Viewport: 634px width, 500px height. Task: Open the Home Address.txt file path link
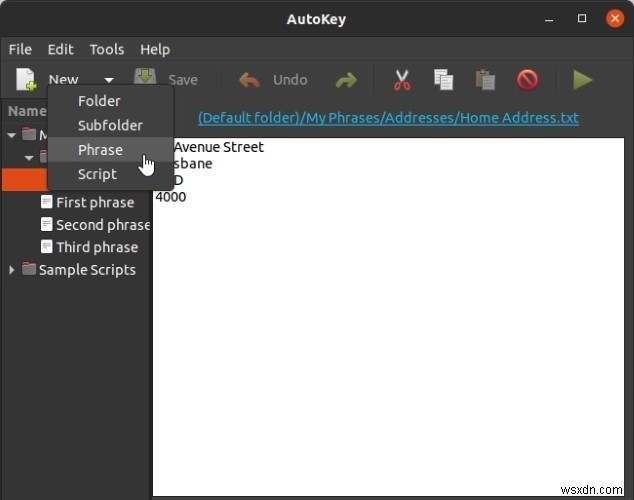tap(388, 118)
